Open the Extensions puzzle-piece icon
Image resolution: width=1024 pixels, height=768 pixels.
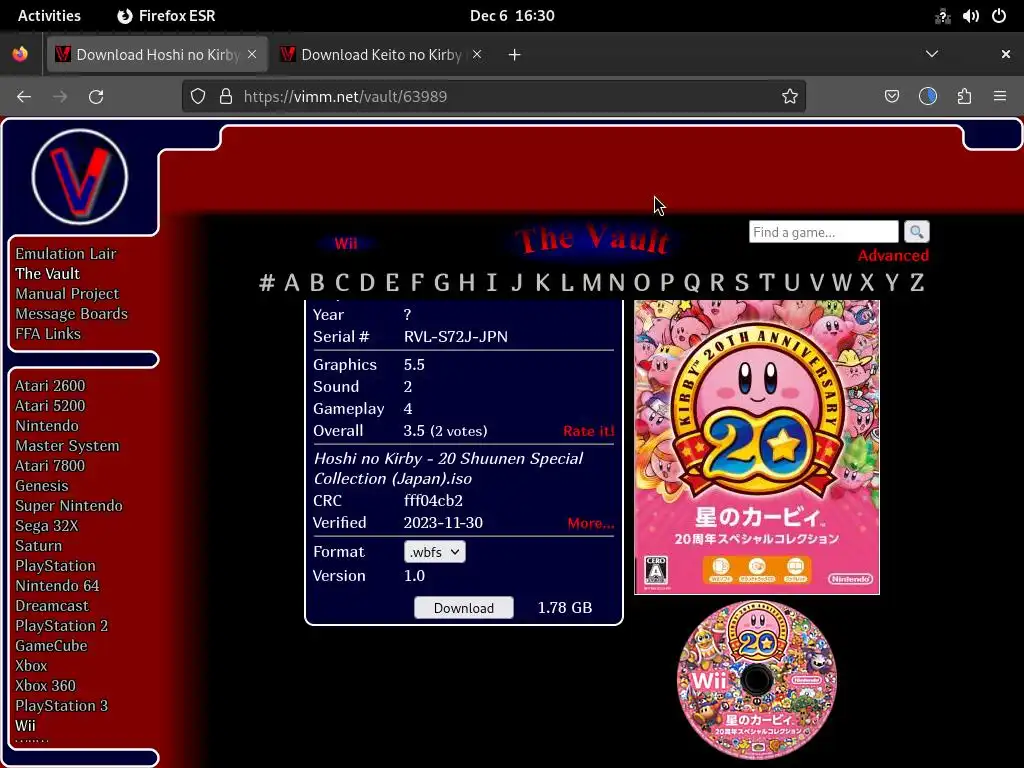(964, 97)
